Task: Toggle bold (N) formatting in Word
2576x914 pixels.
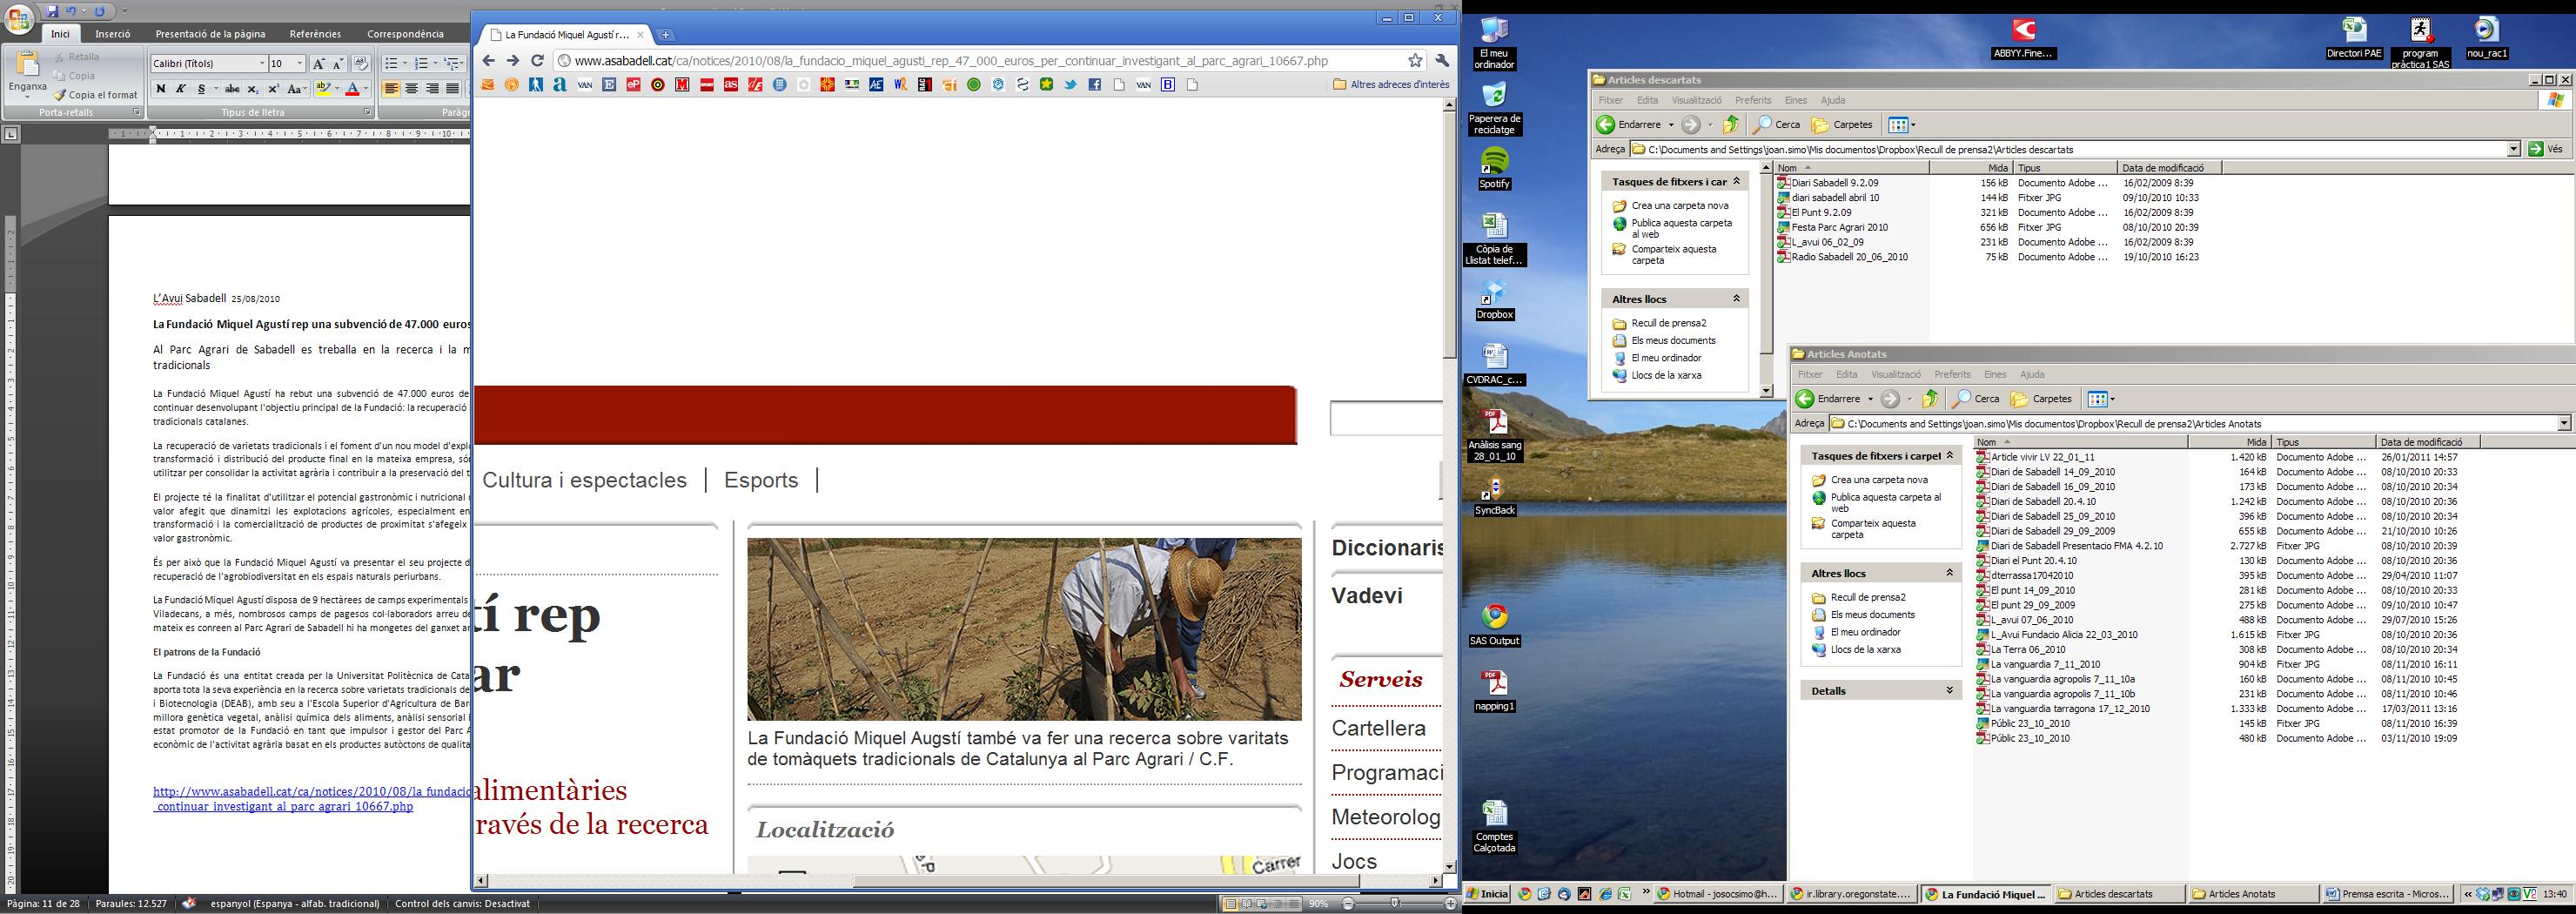Action: (x=160, y=89)
